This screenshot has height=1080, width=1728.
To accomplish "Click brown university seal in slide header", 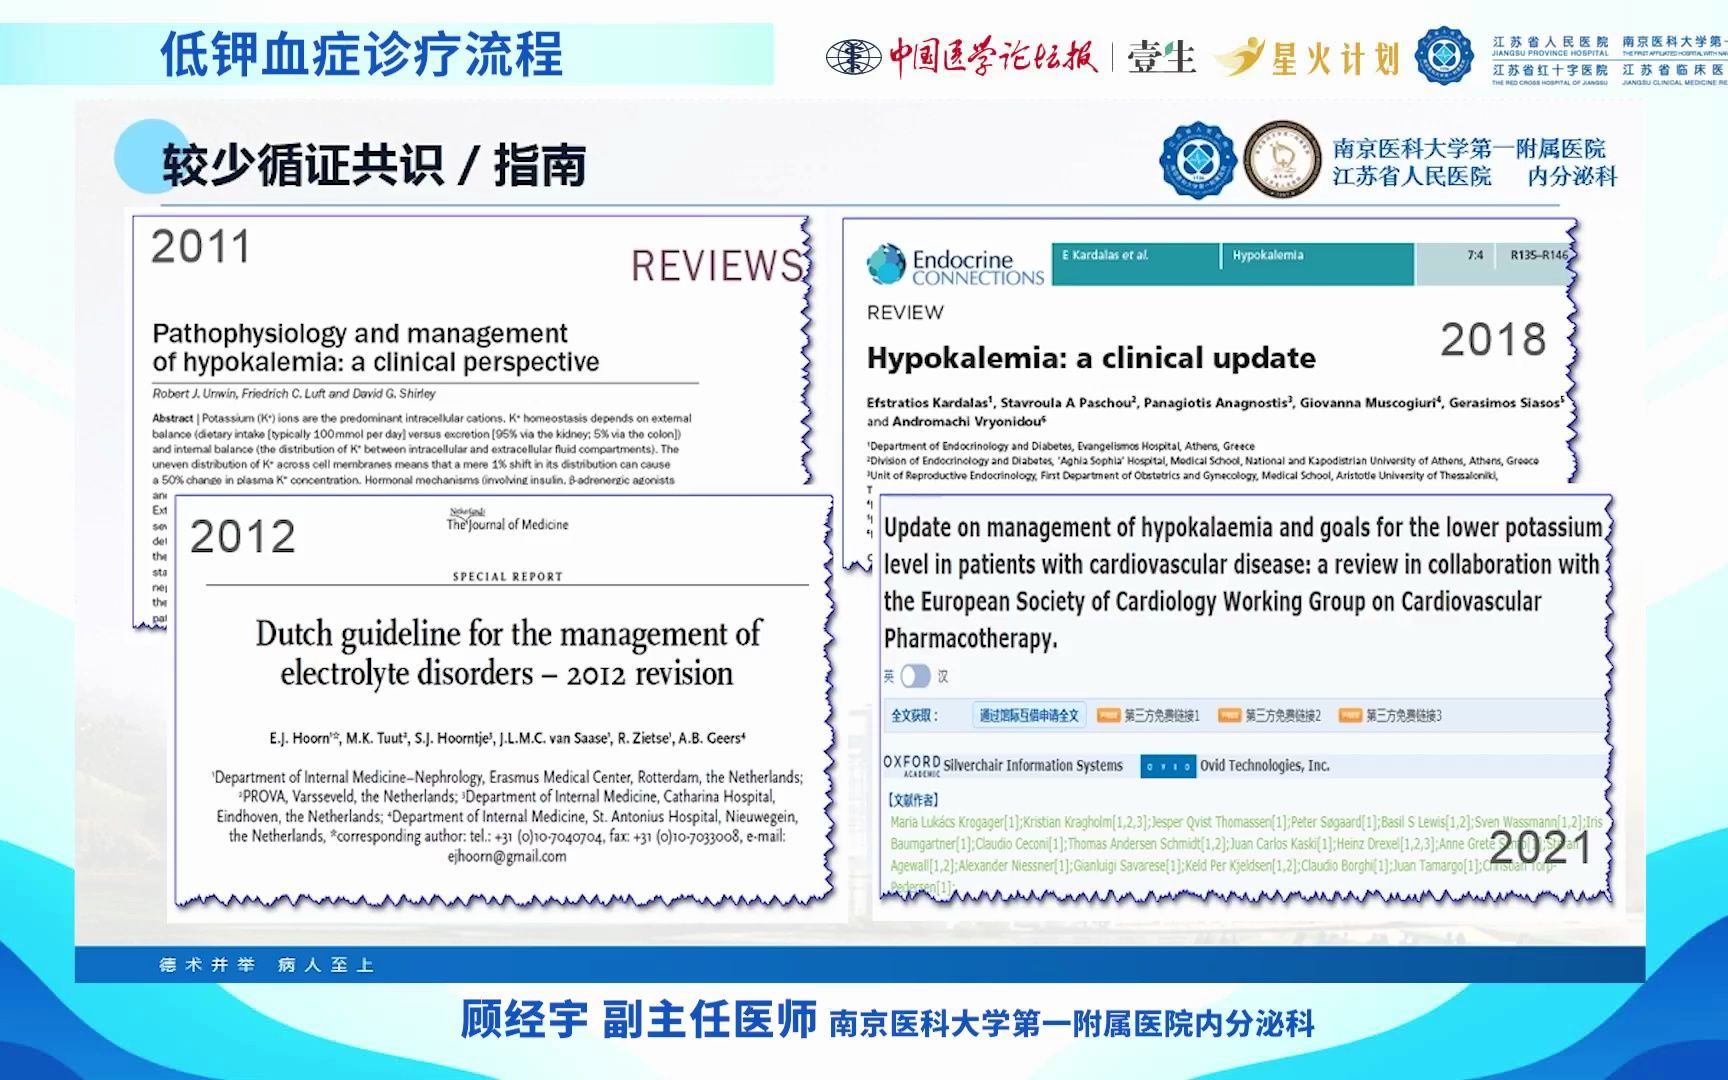I will point(1281,159).
